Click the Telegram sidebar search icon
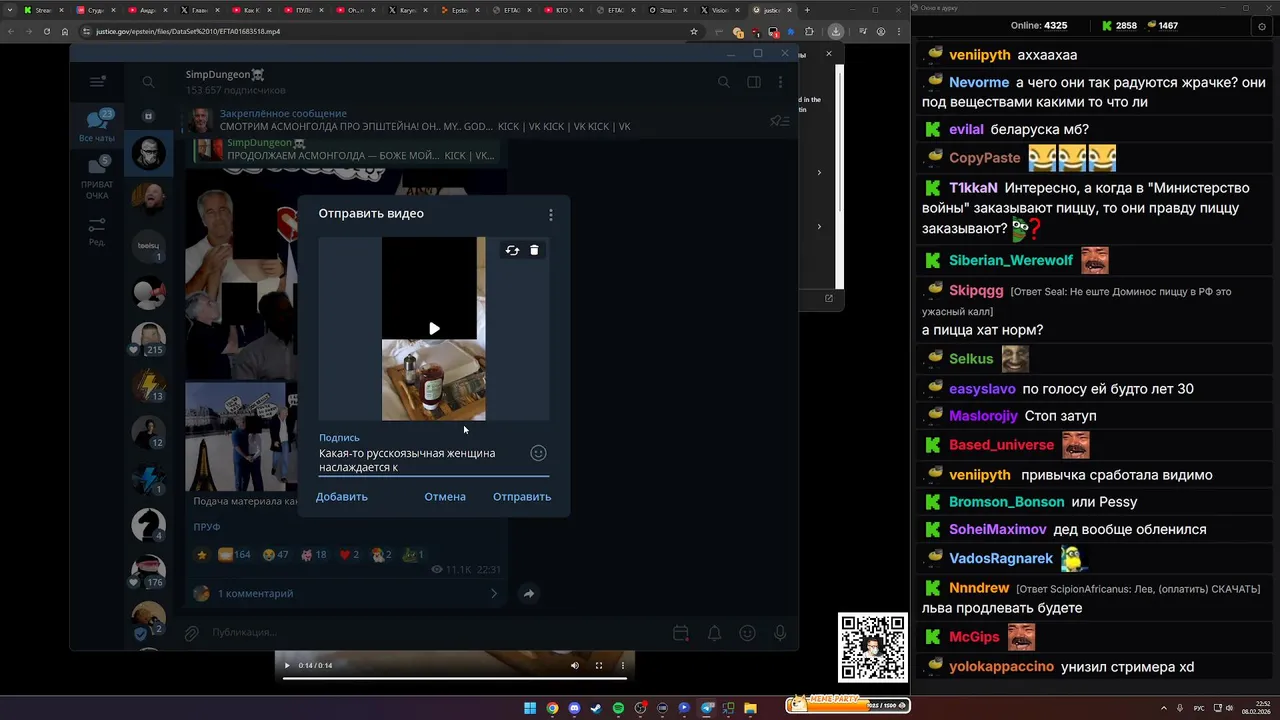This screenshot has height=720, width=1280. (x=148, y=82)
